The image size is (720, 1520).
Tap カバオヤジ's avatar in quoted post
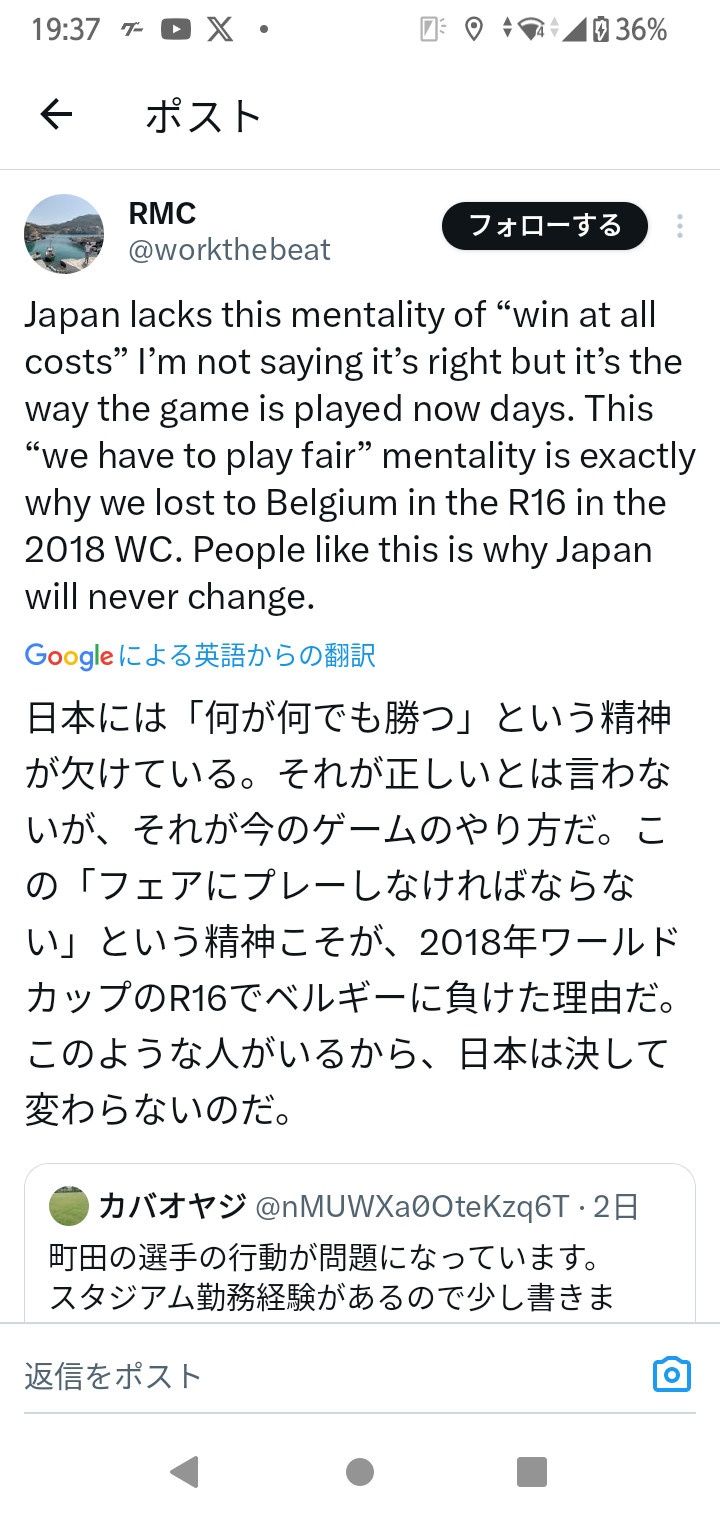click(x=69, y=1206)
